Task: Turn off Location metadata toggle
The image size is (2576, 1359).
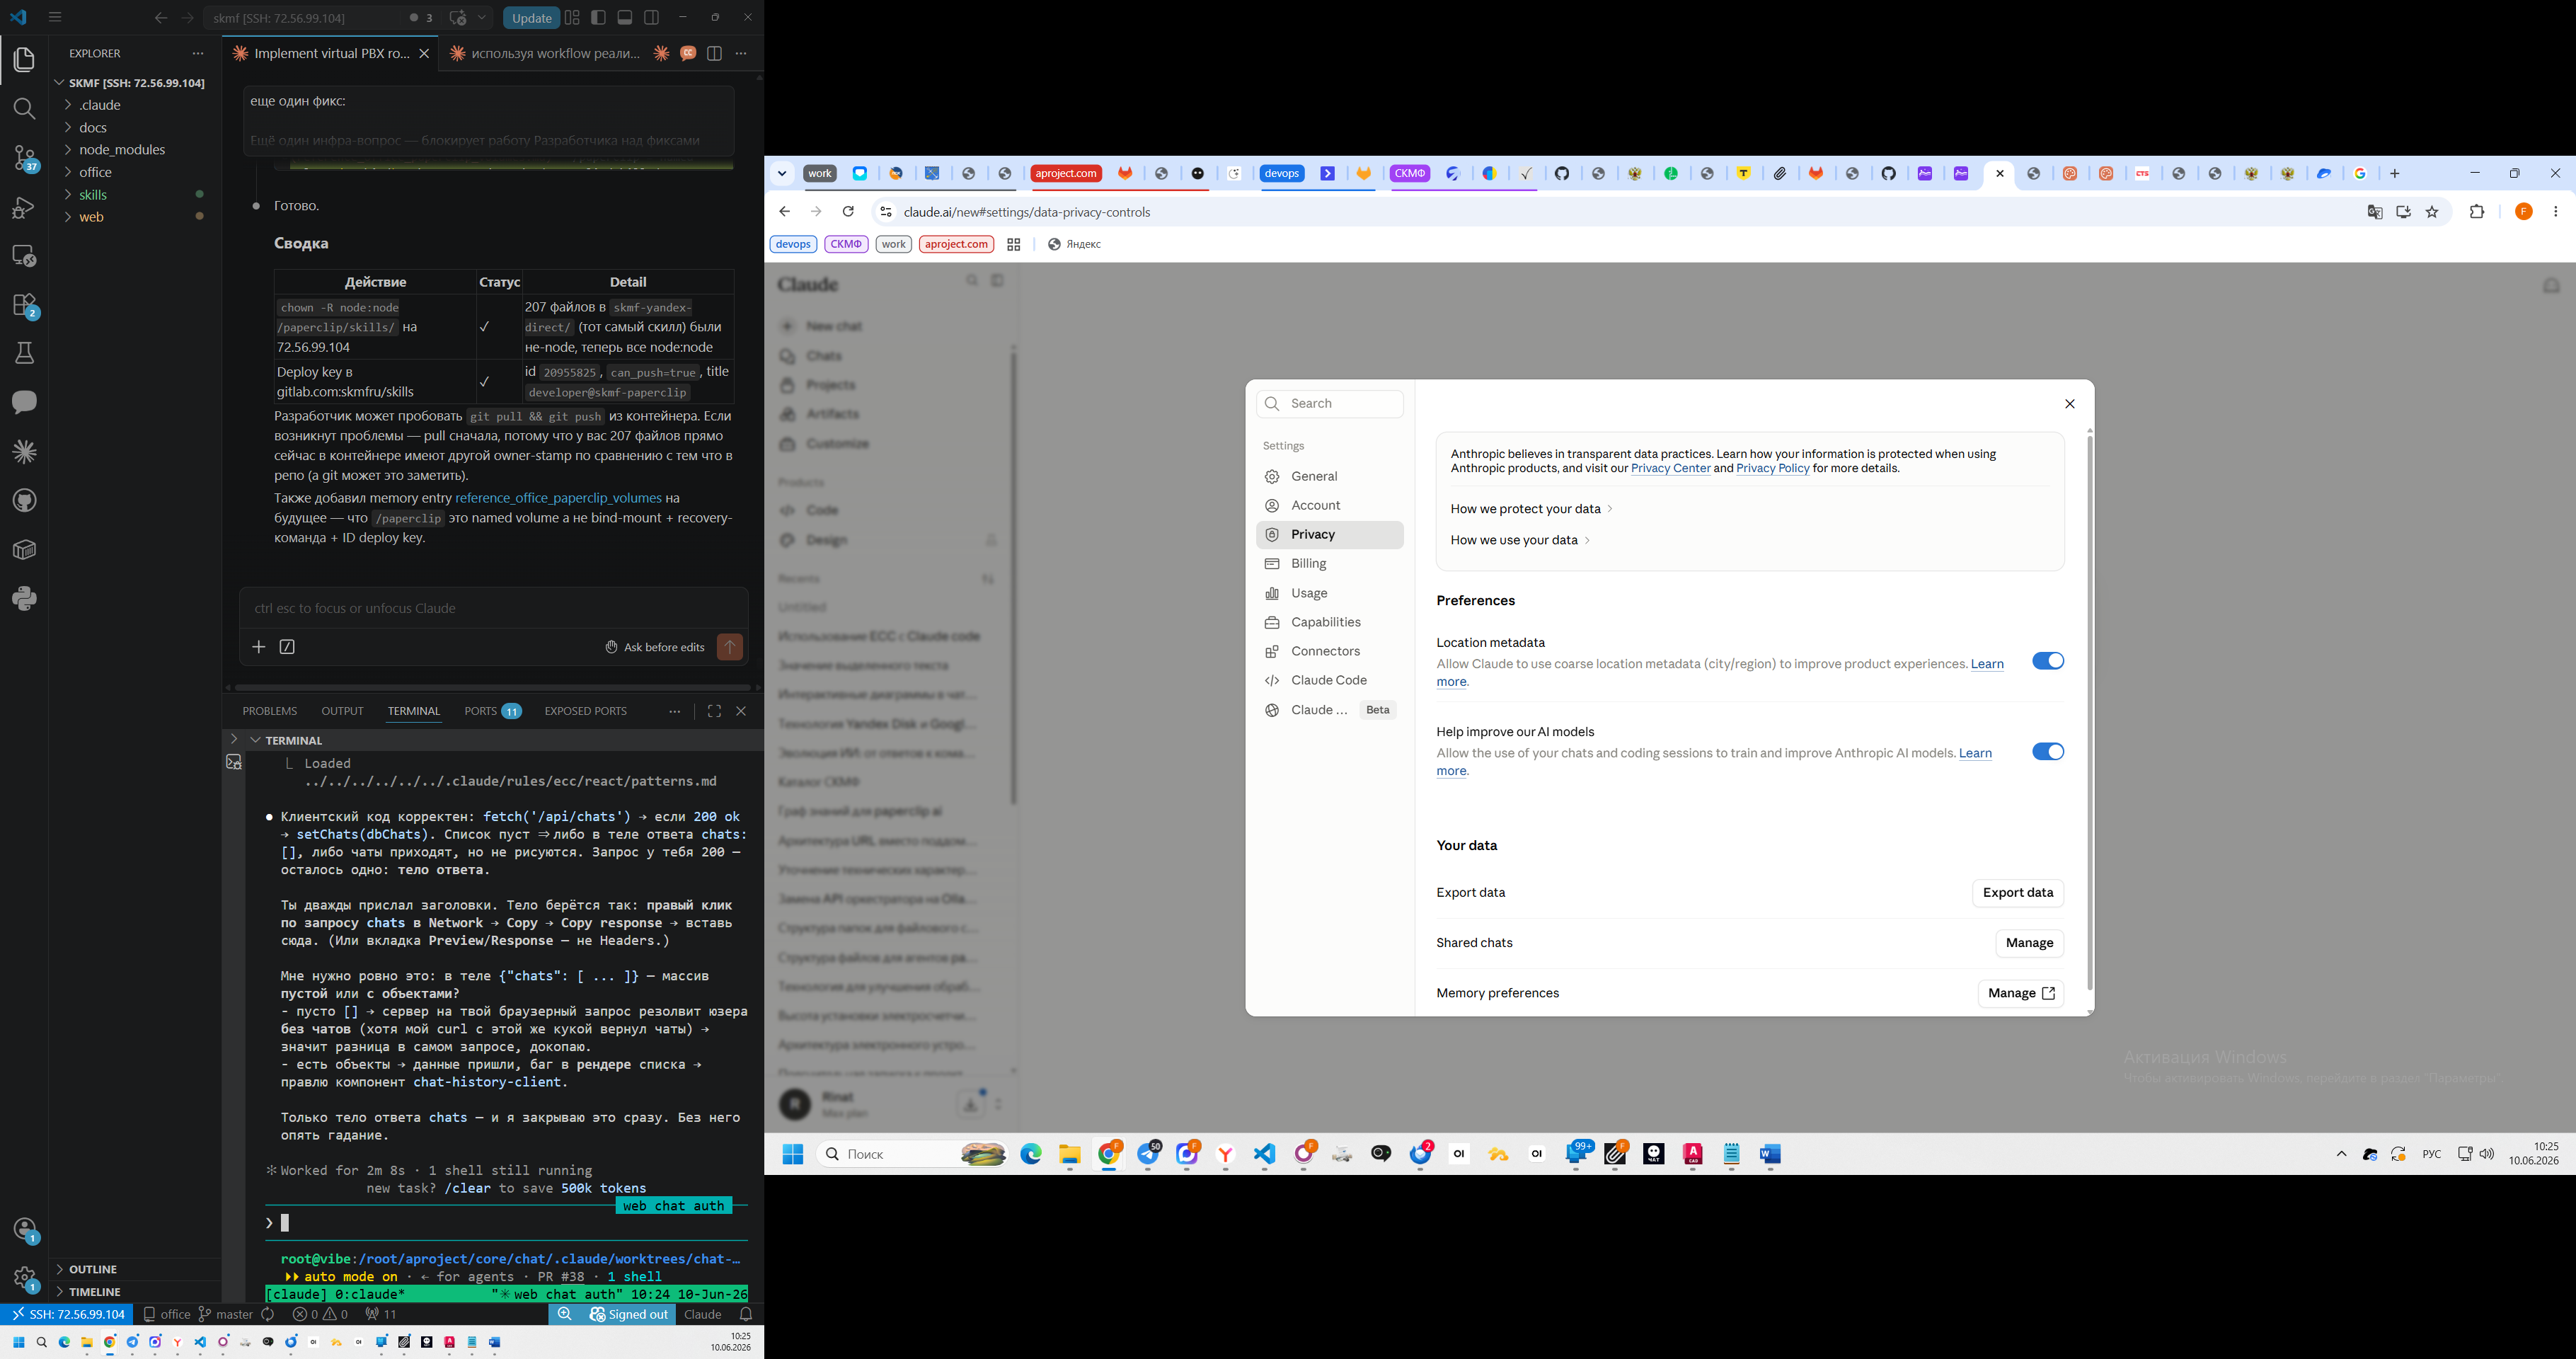Action: 2047,661
